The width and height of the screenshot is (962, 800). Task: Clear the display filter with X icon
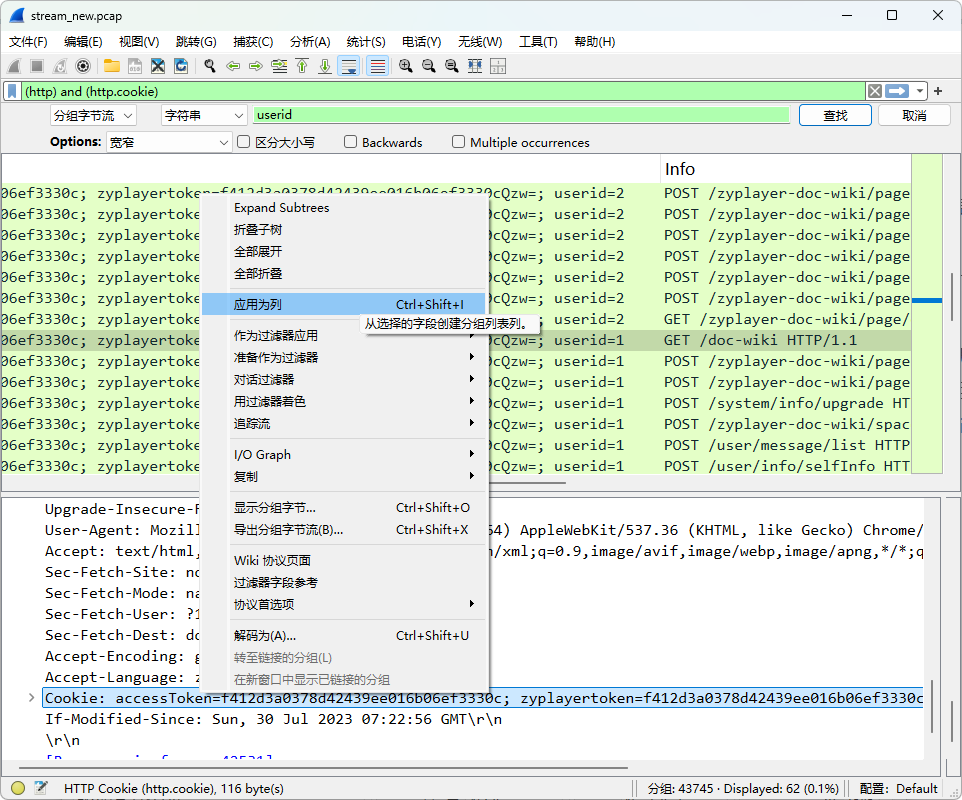[x=875, y=91]
